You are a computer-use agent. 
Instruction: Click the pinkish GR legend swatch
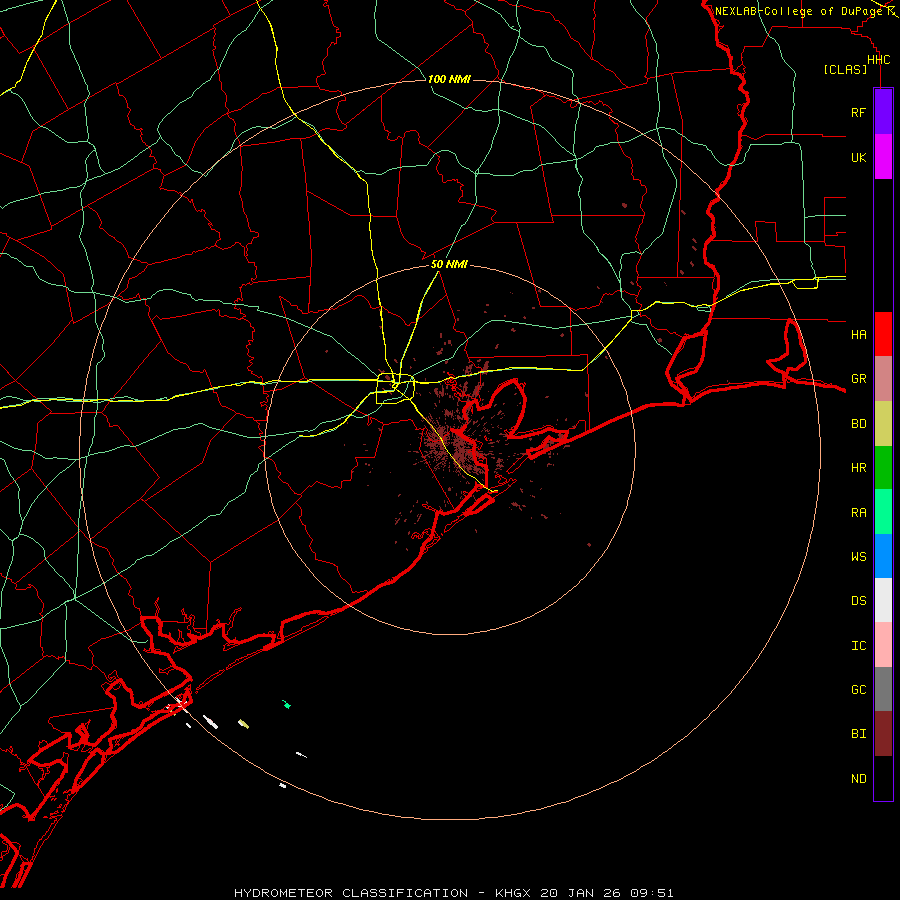coord(883,379)
